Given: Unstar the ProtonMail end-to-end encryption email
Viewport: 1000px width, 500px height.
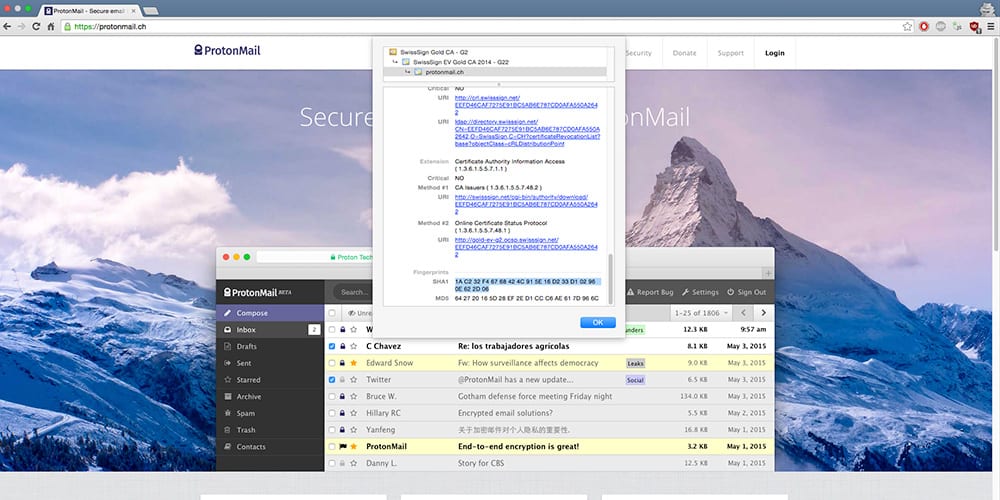Looking at the screenshot, I should (353, 446).
